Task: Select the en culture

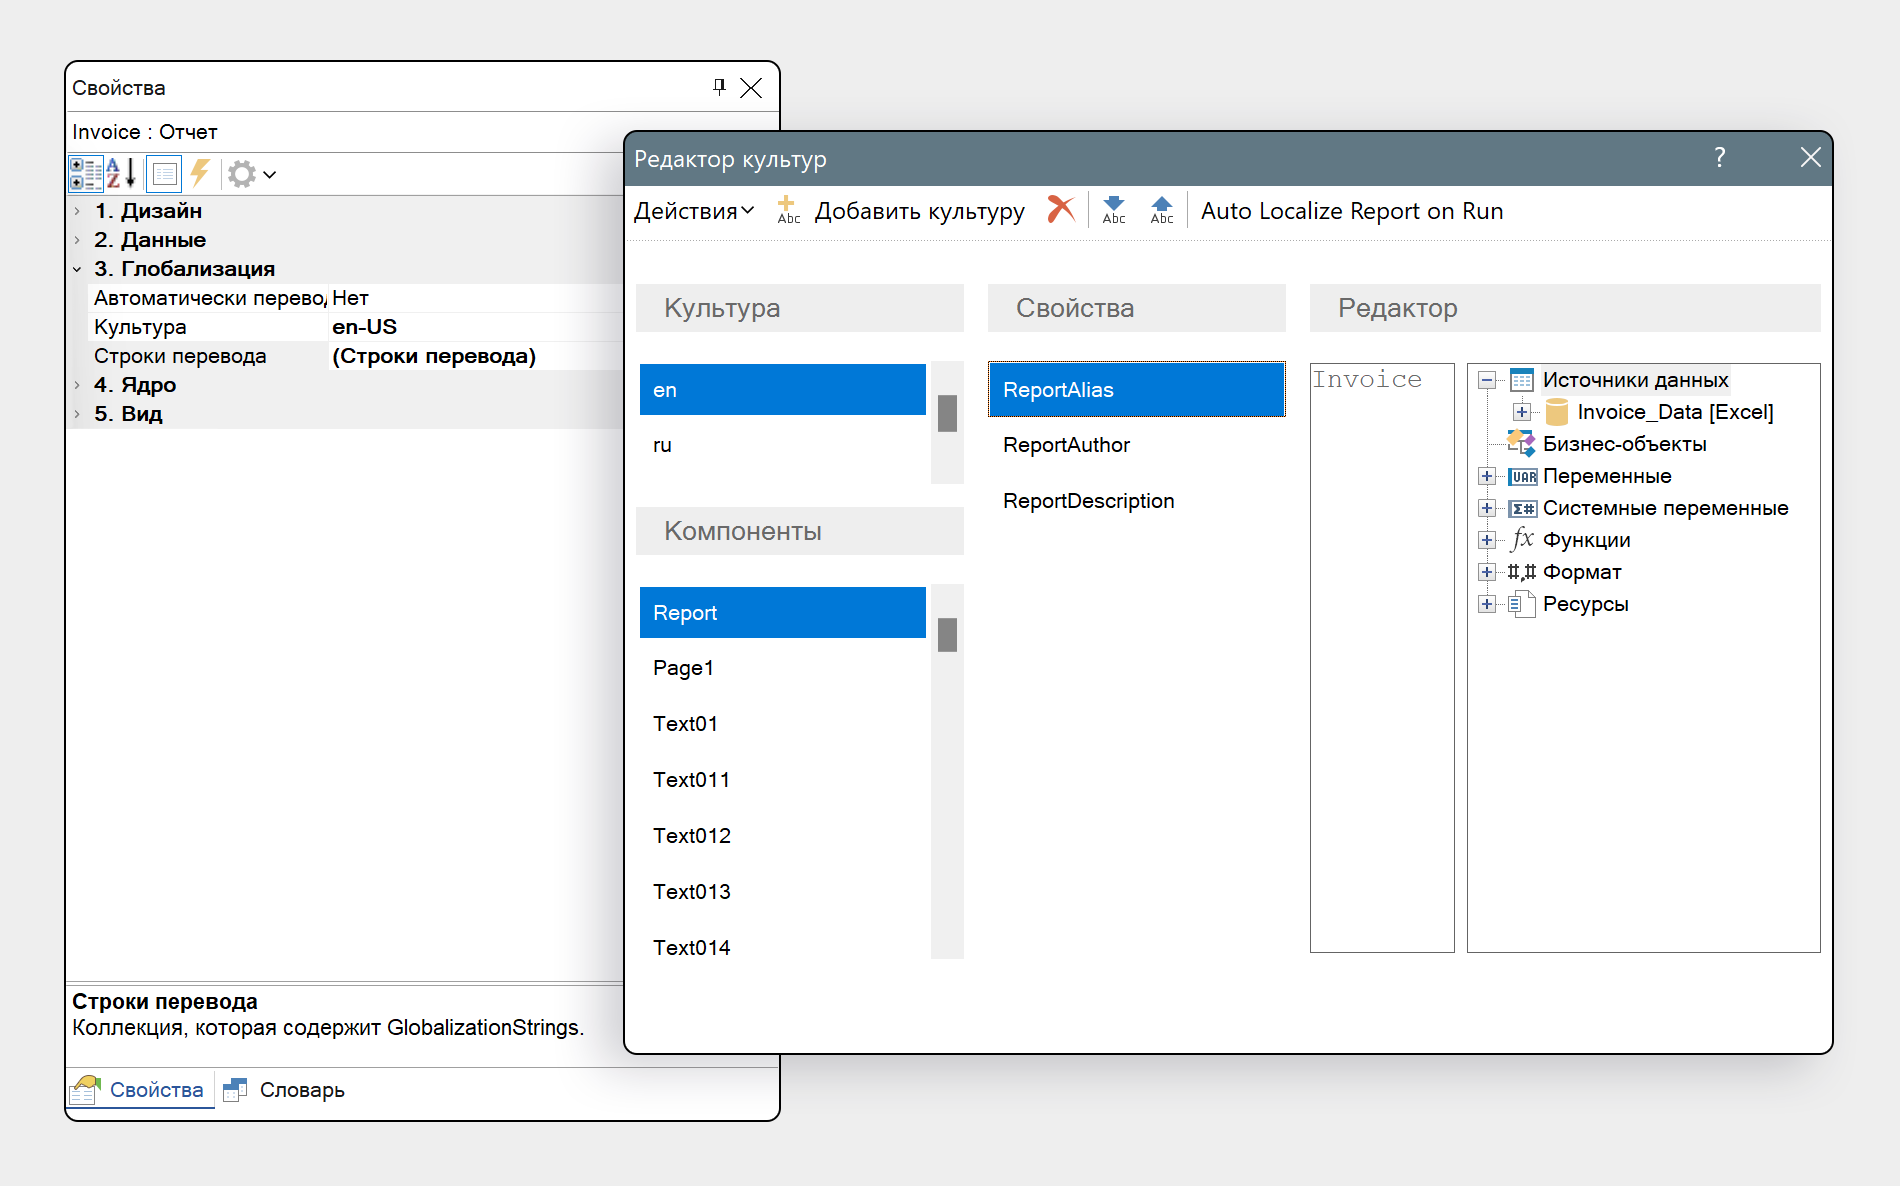Action: pos(783,390)
